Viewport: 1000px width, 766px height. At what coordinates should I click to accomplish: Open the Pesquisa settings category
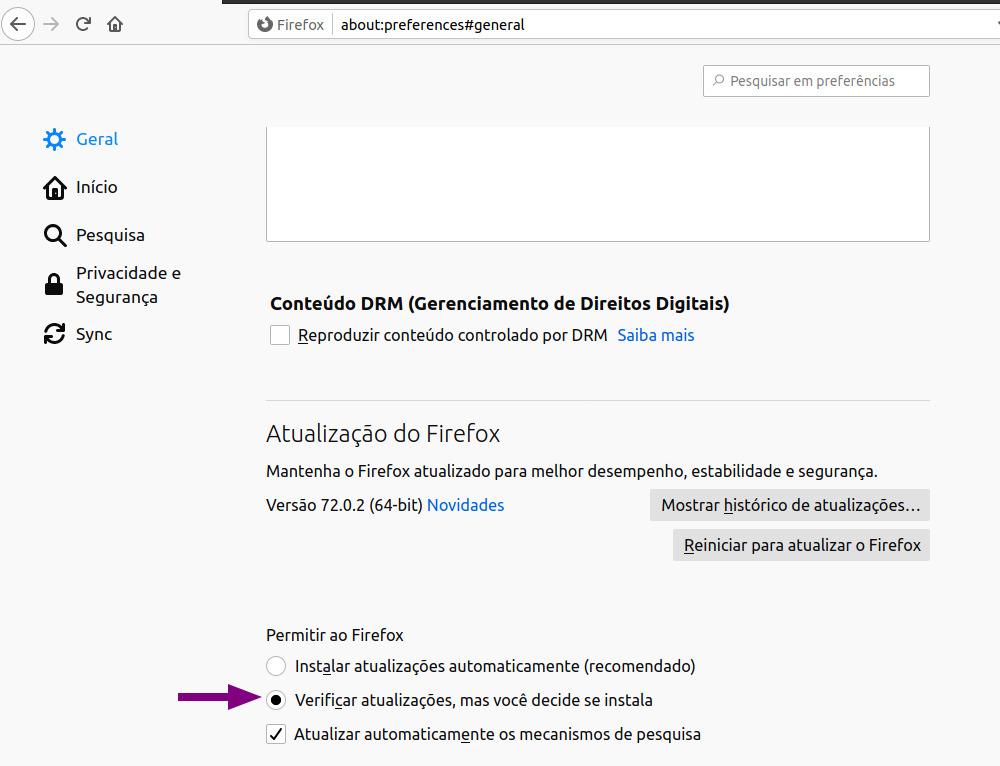pos(110,235)
